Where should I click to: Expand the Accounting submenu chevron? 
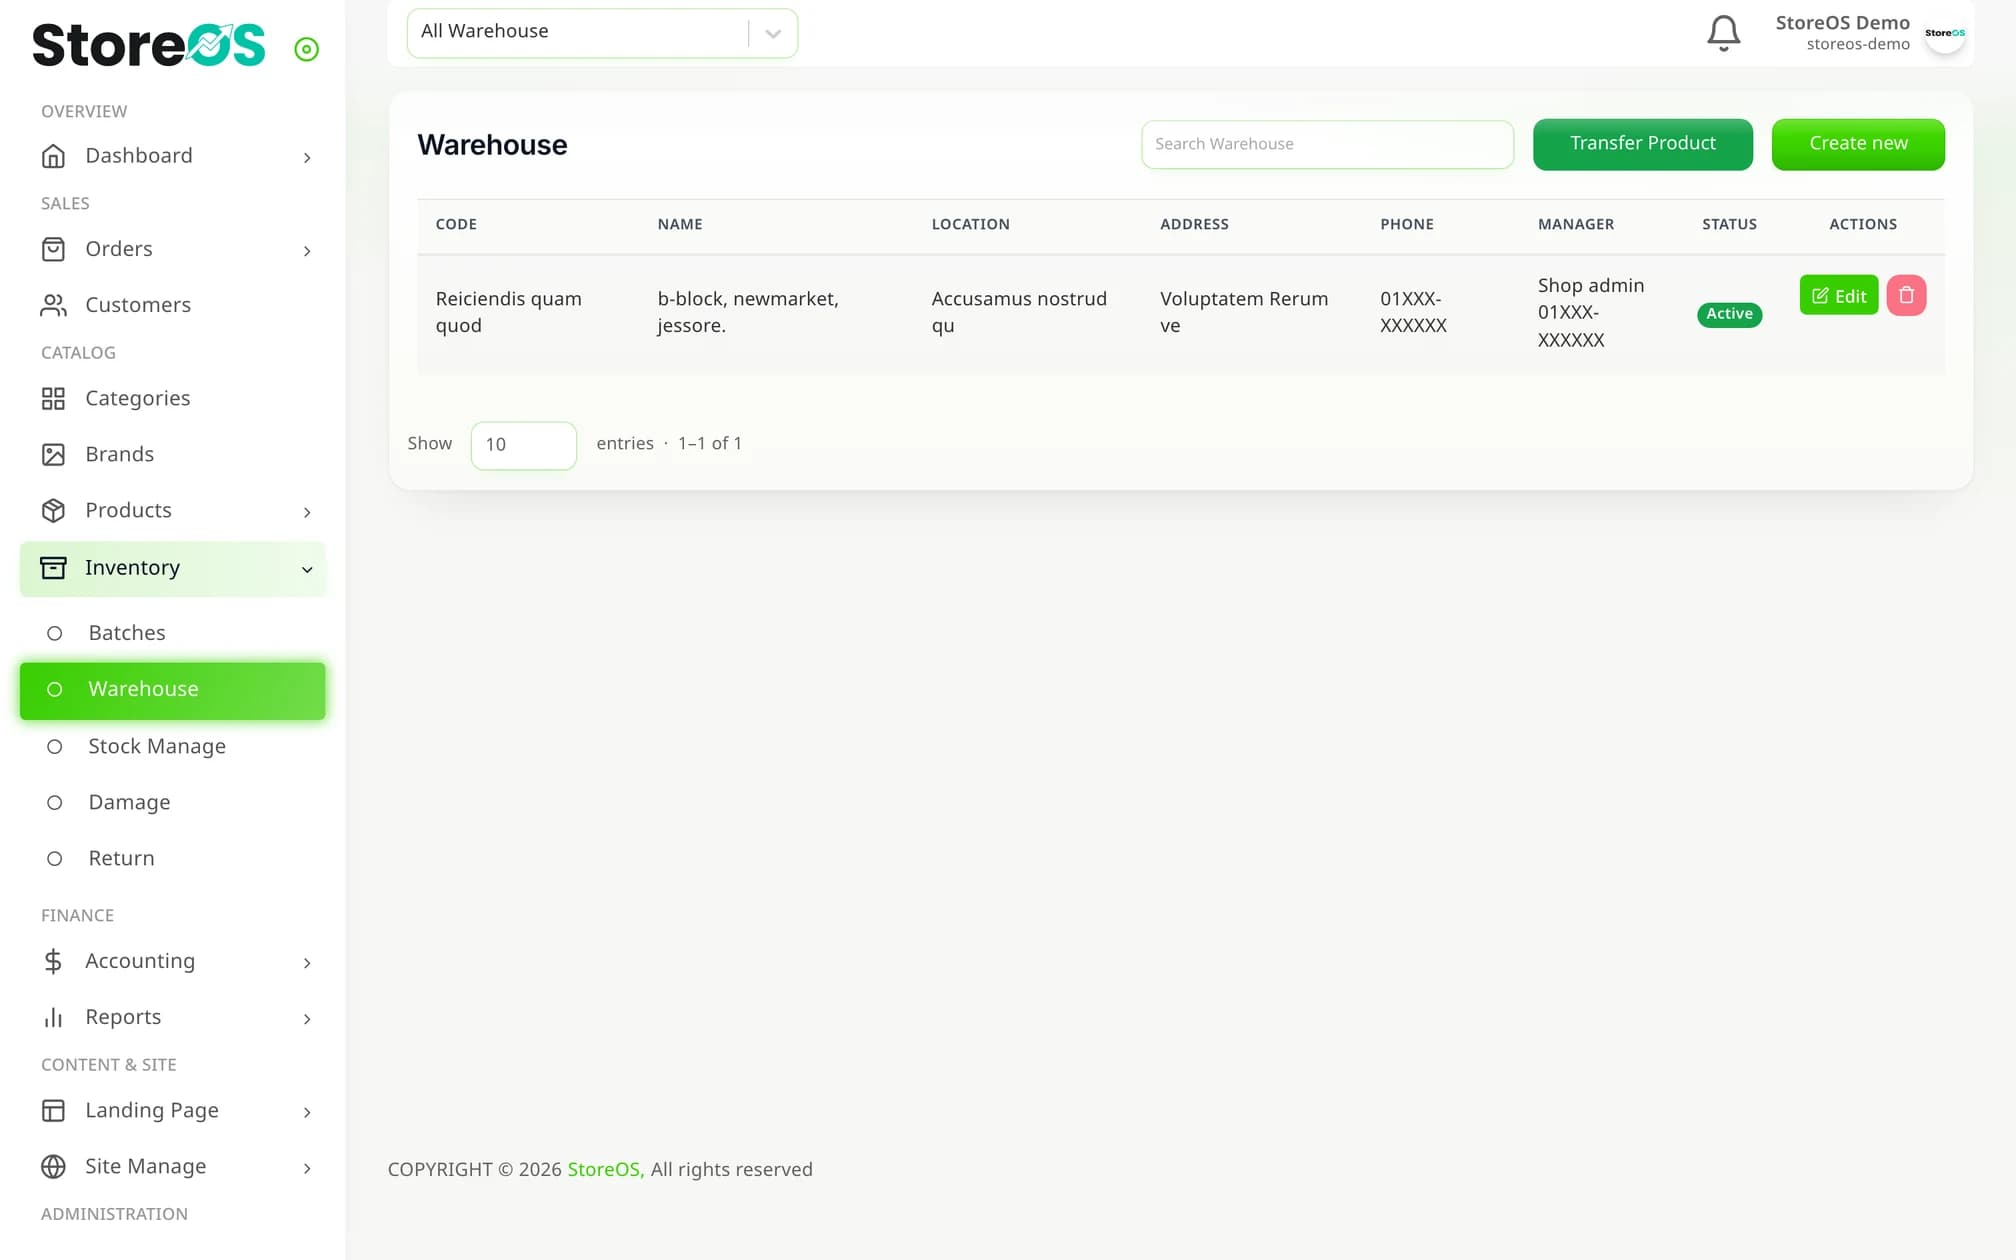pos(307,963)
